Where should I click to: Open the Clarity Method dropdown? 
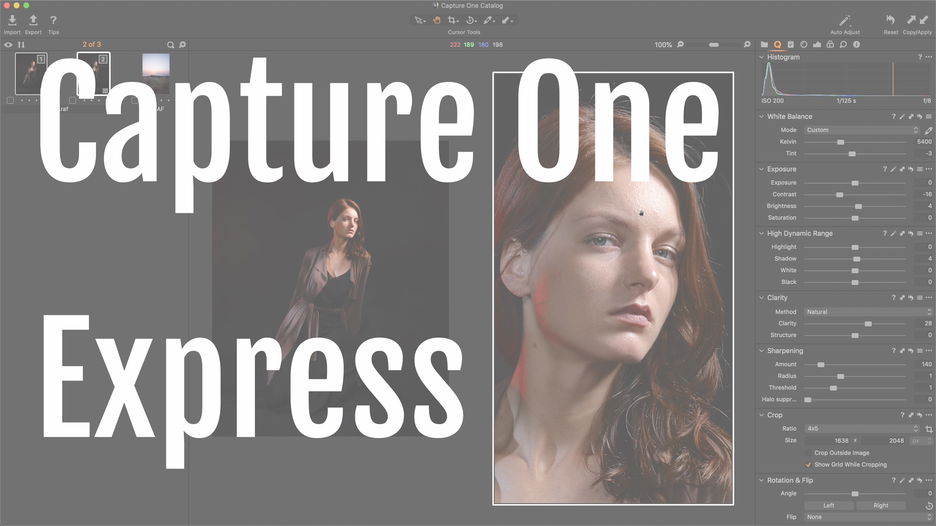[x=868, y=312]
